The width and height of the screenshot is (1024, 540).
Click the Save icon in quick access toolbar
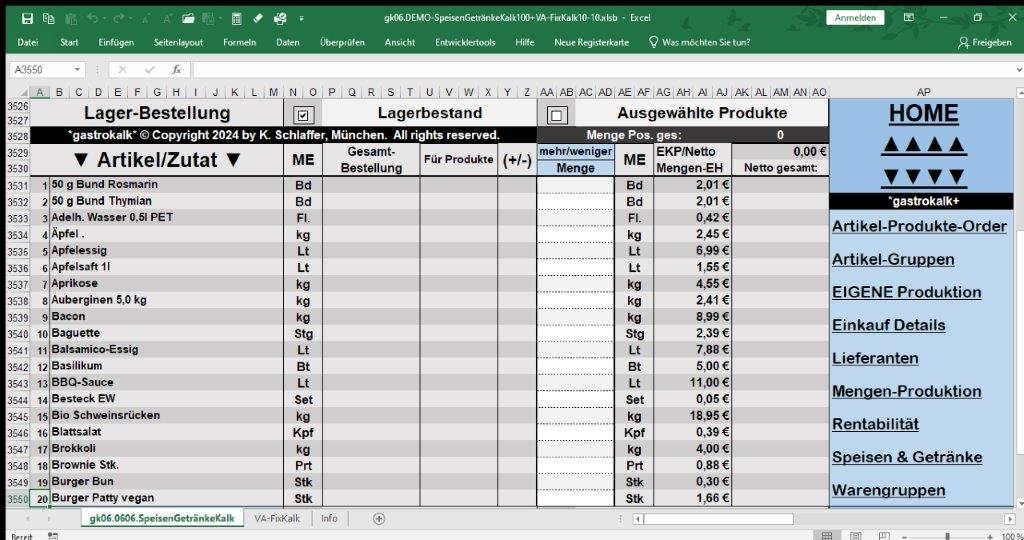(27, 18)
